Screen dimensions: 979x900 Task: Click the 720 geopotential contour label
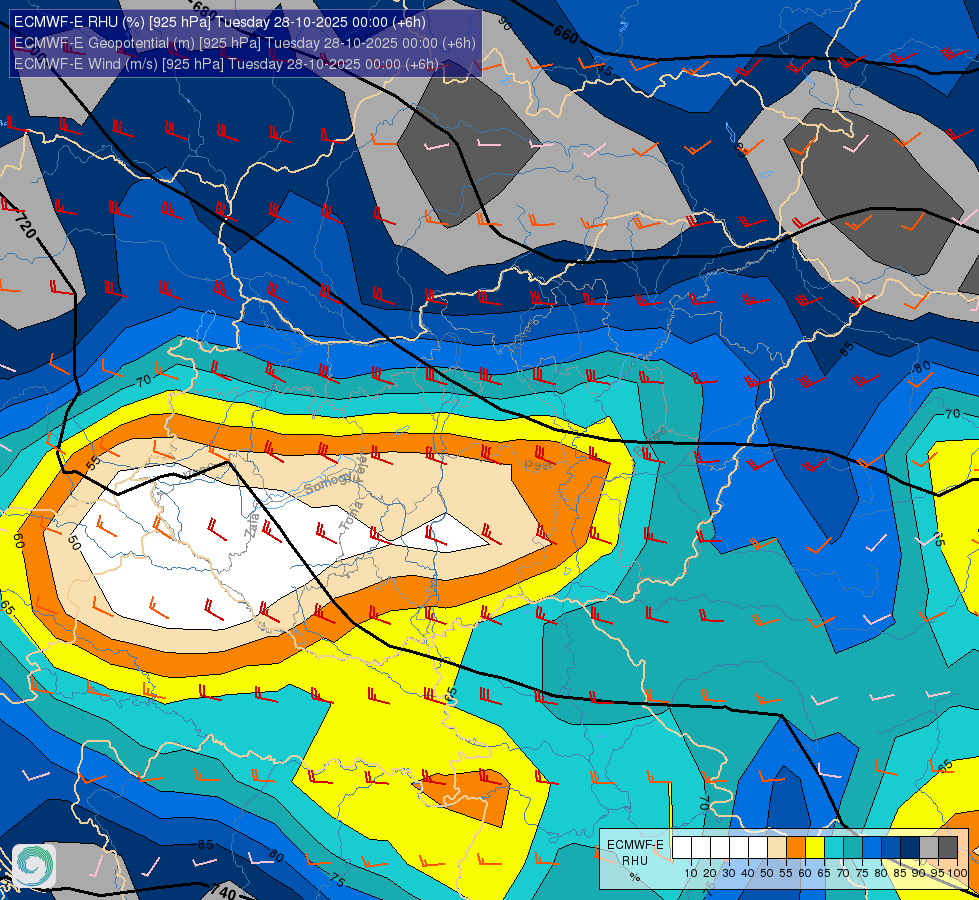pyautogui.click(x=24, y=225)
